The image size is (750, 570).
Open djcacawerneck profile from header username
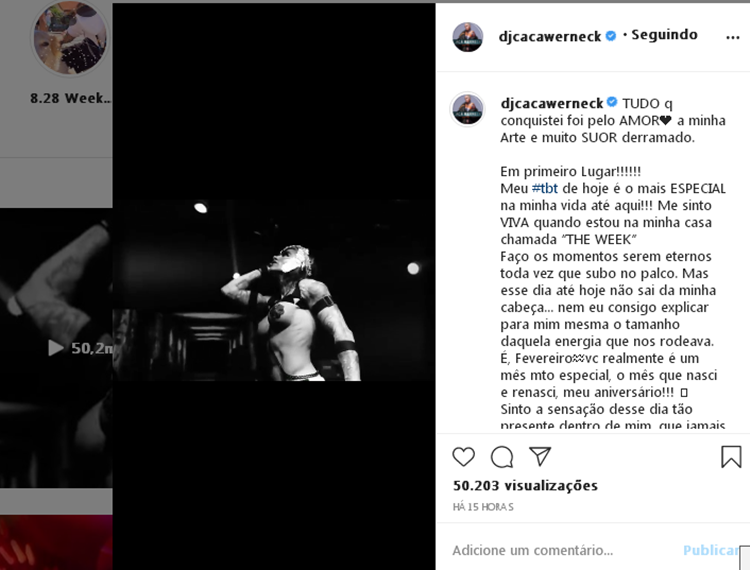(550, 36)
